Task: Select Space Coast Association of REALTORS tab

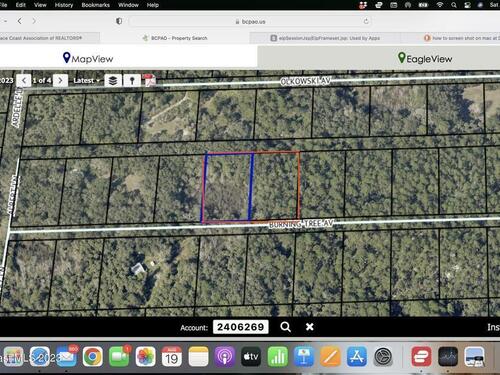Action: point(50,38)
